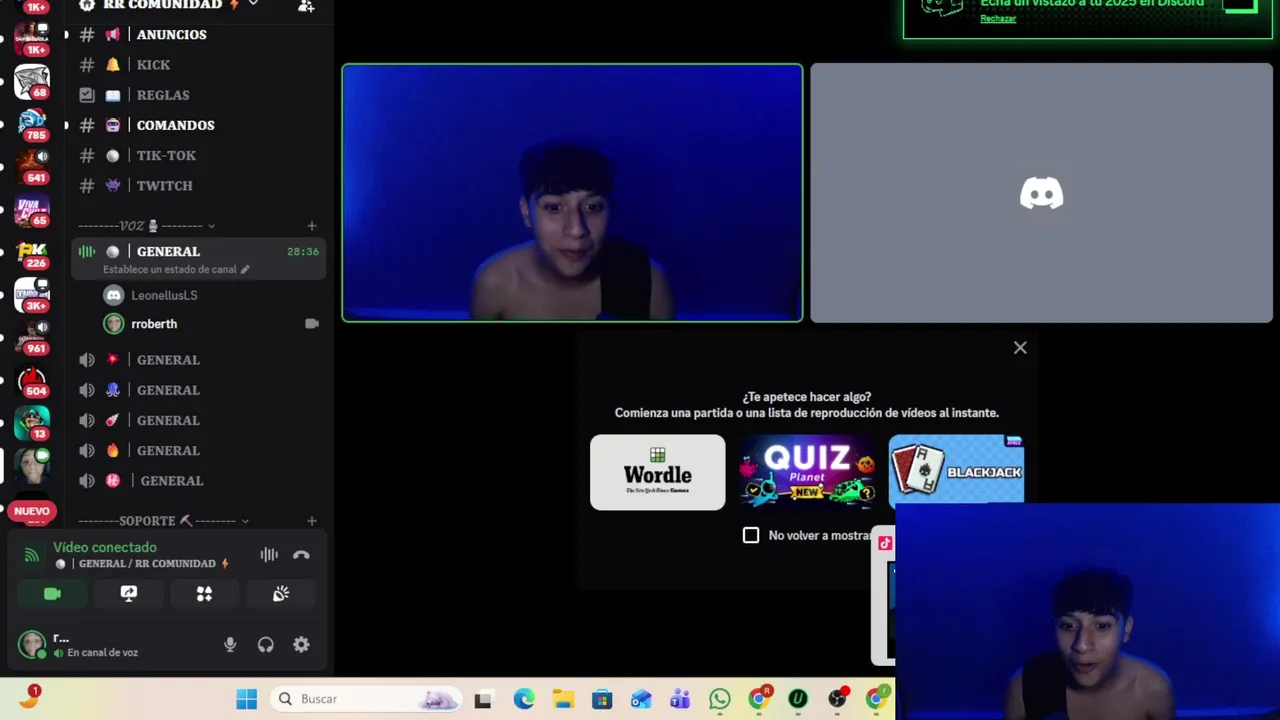Open RR COMUNIDAD server dropdown menu
The image size is (1280, 720).
click(x=253, y=4)
